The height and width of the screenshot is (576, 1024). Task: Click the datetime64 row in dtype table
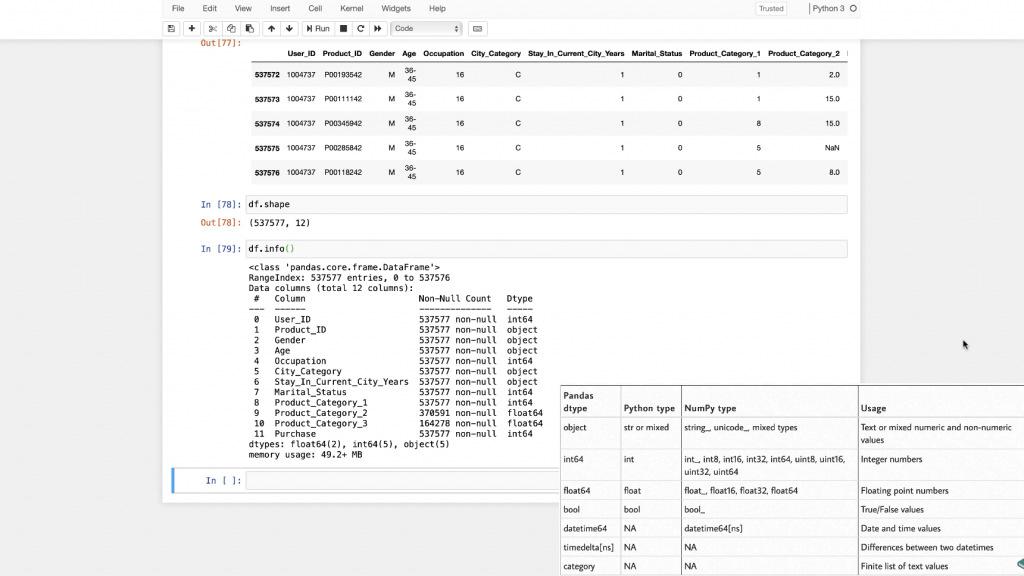click(x=792, y=528)
